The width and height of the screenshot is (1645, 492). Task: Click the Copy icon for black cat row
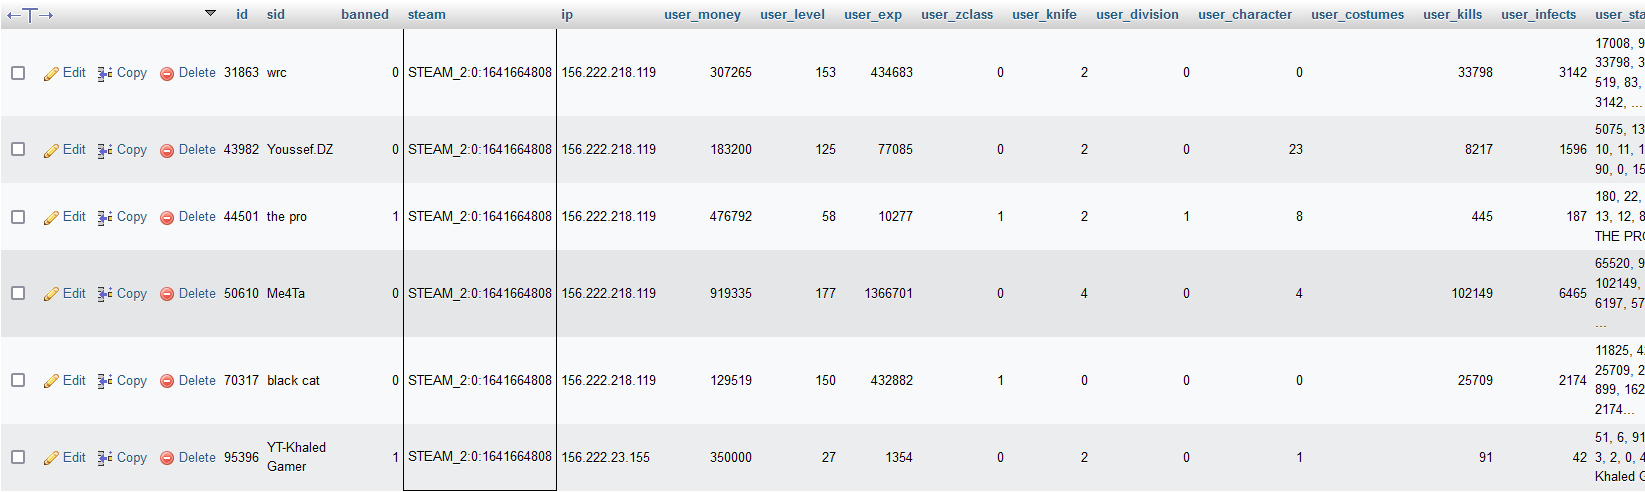point(105,381)
